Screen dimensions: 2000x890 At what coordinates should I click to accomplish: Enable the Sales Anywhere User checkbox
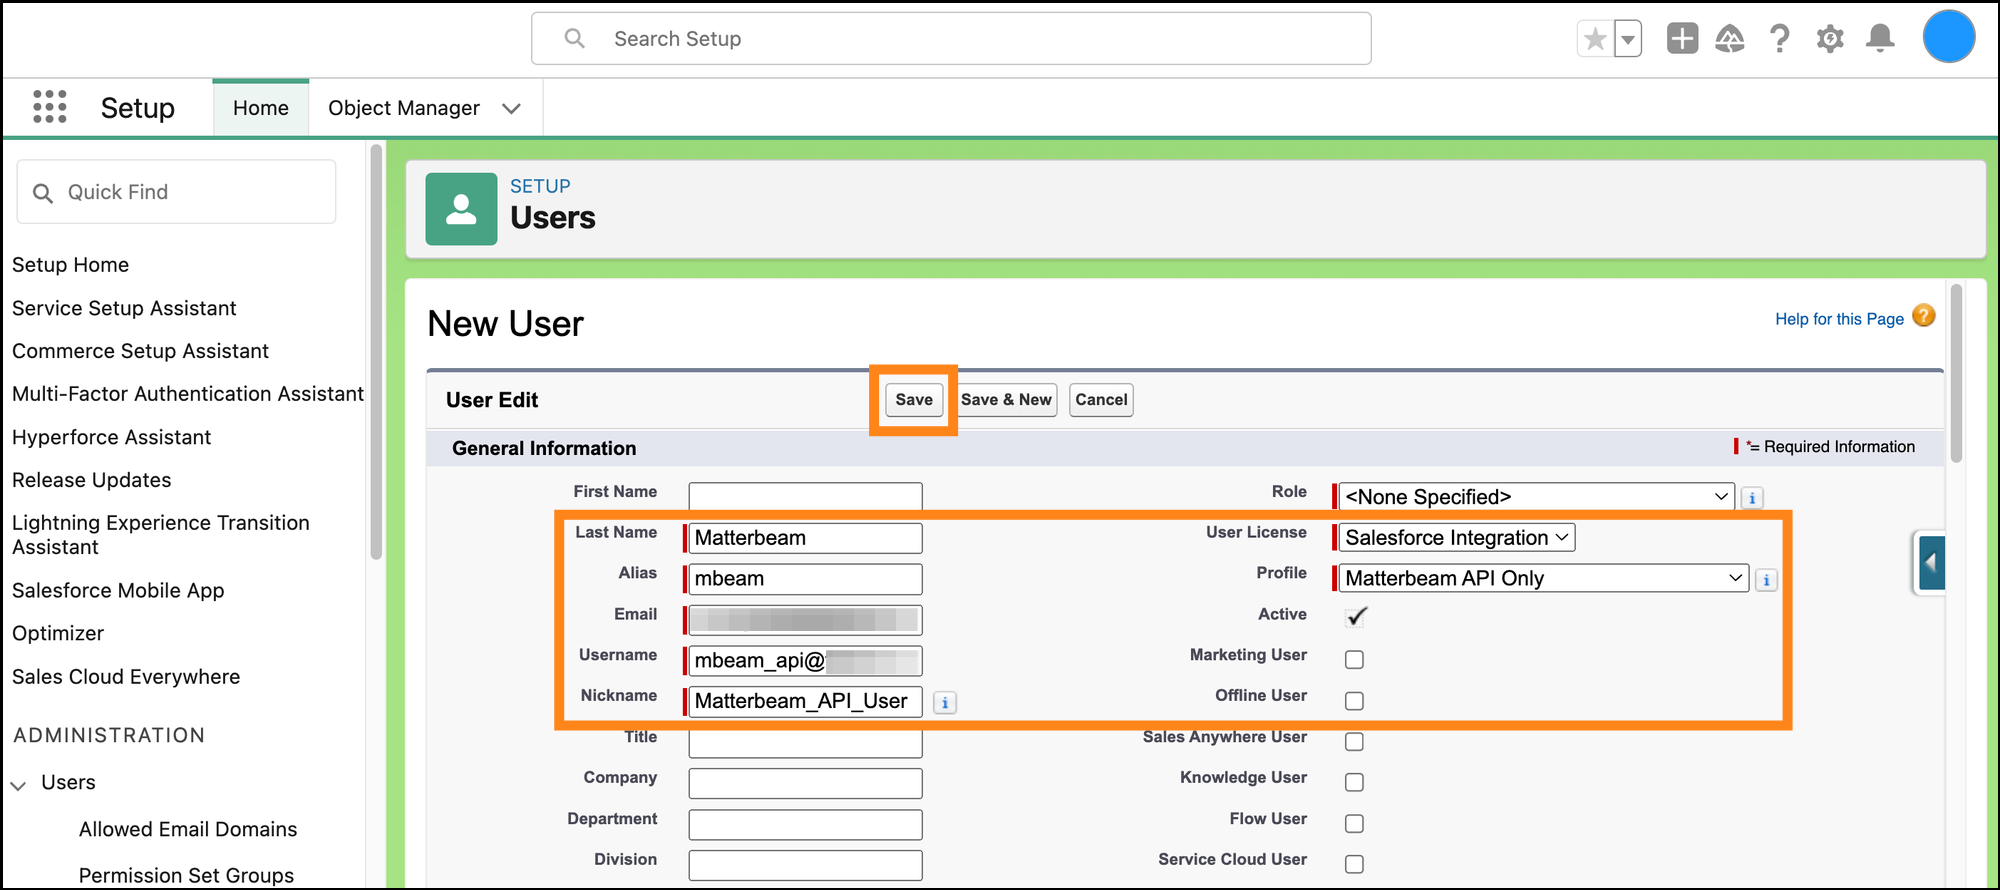1354,741
